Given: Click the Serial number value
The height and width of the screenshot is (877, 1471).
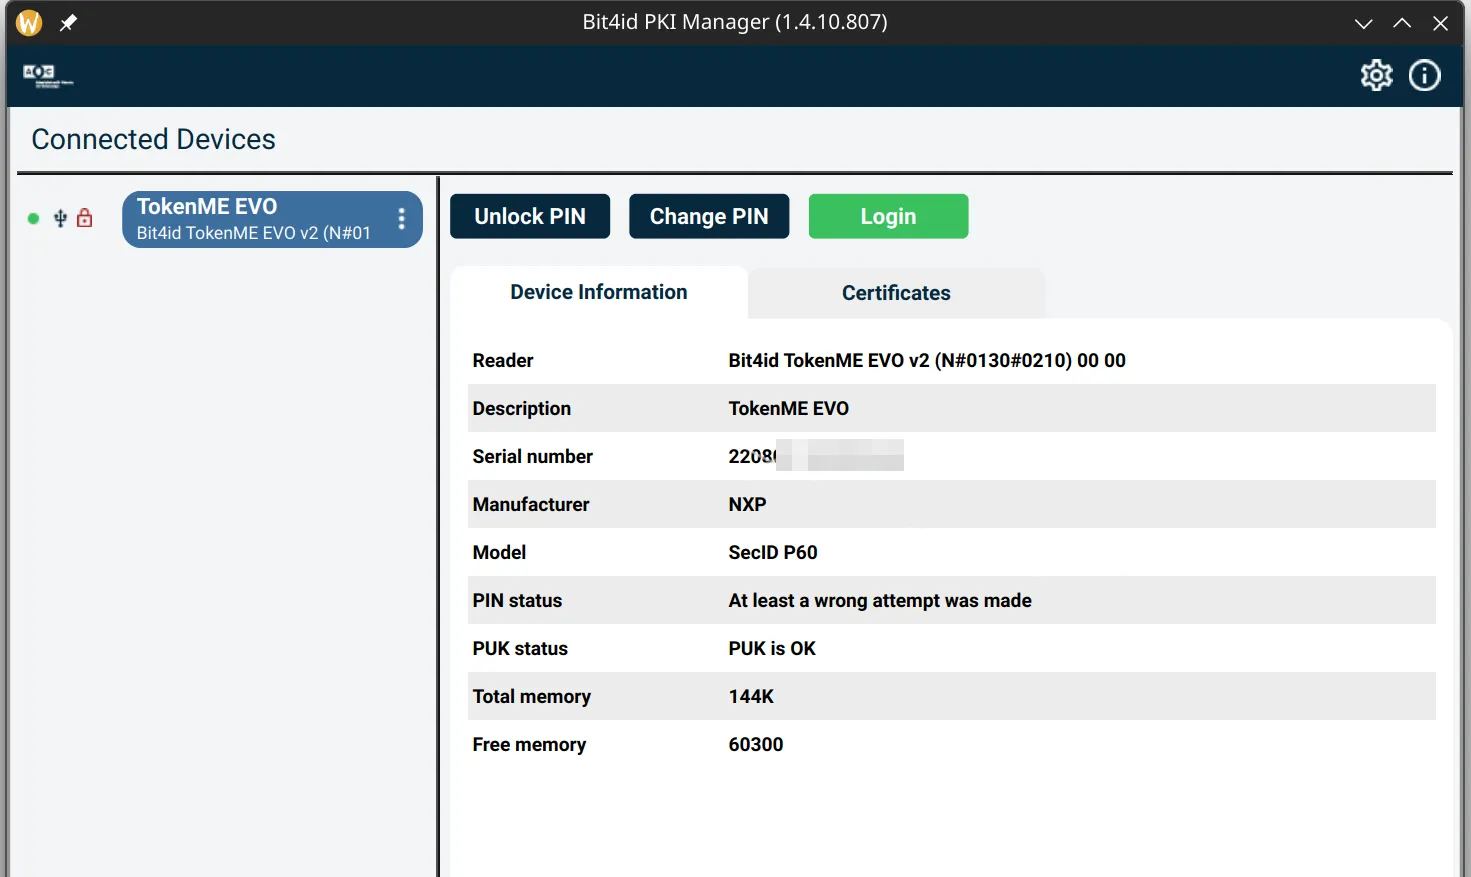Looking at the screenshot, I should point(816,456).
